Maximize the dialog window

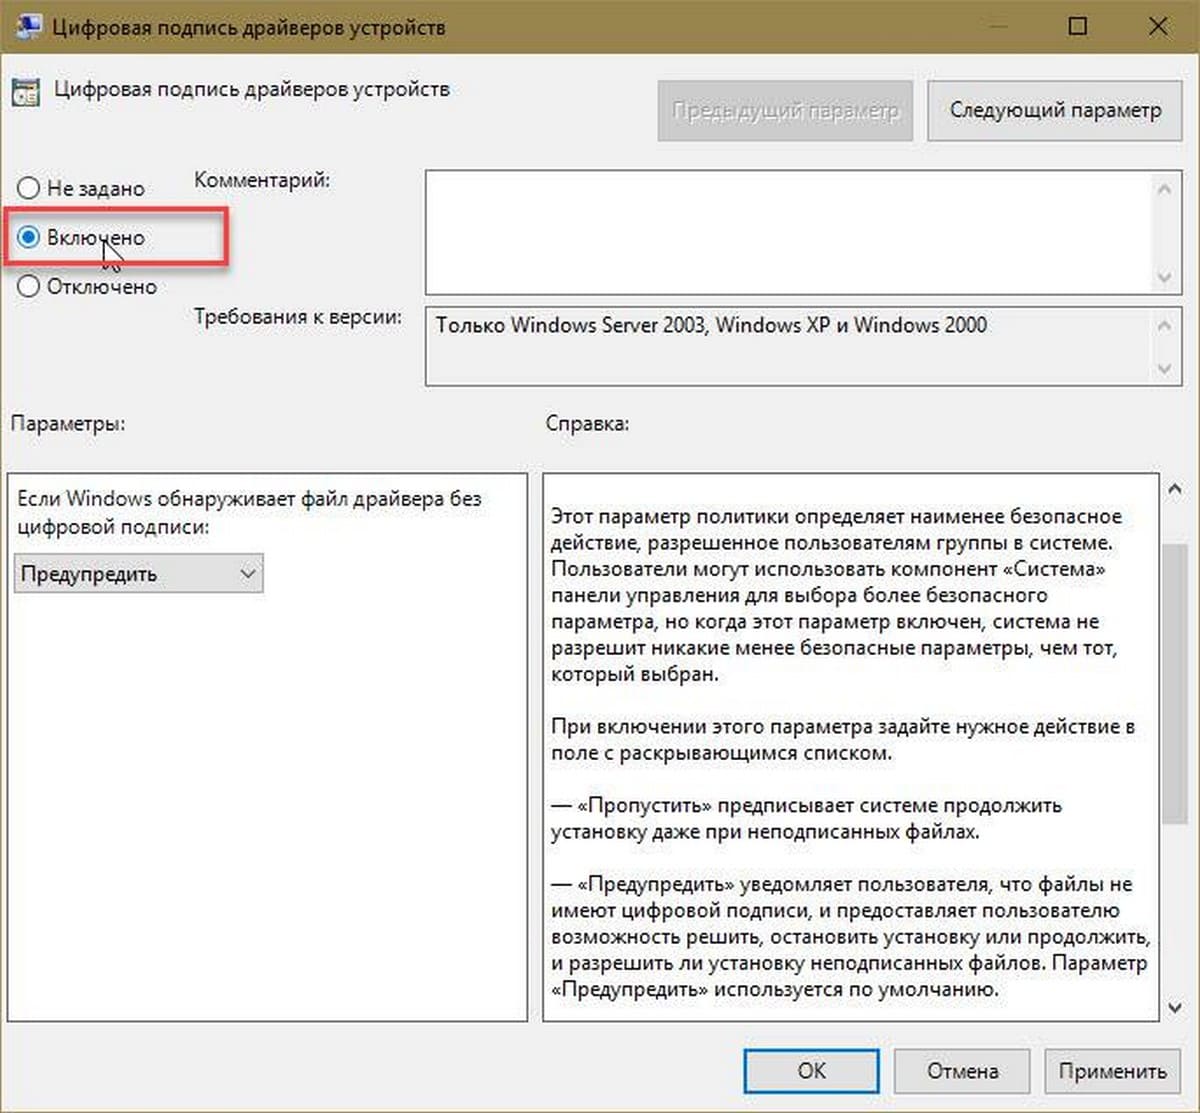click(x=1078, y=26)
